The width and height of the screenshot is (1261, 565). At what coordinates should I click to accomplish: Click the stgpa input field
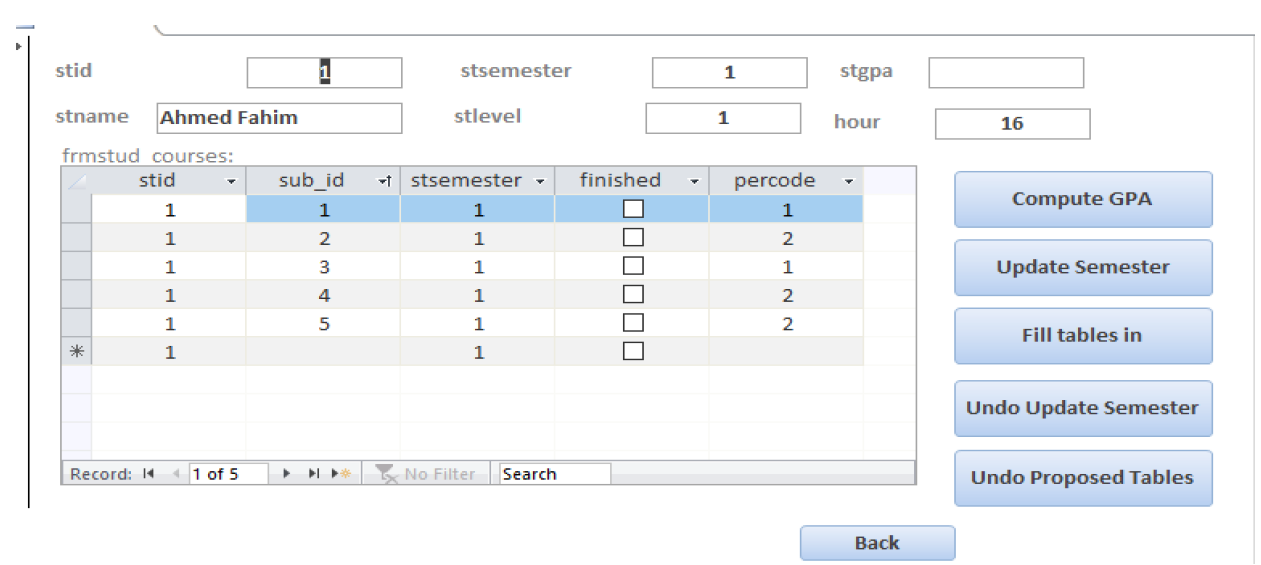point(1006,73)
